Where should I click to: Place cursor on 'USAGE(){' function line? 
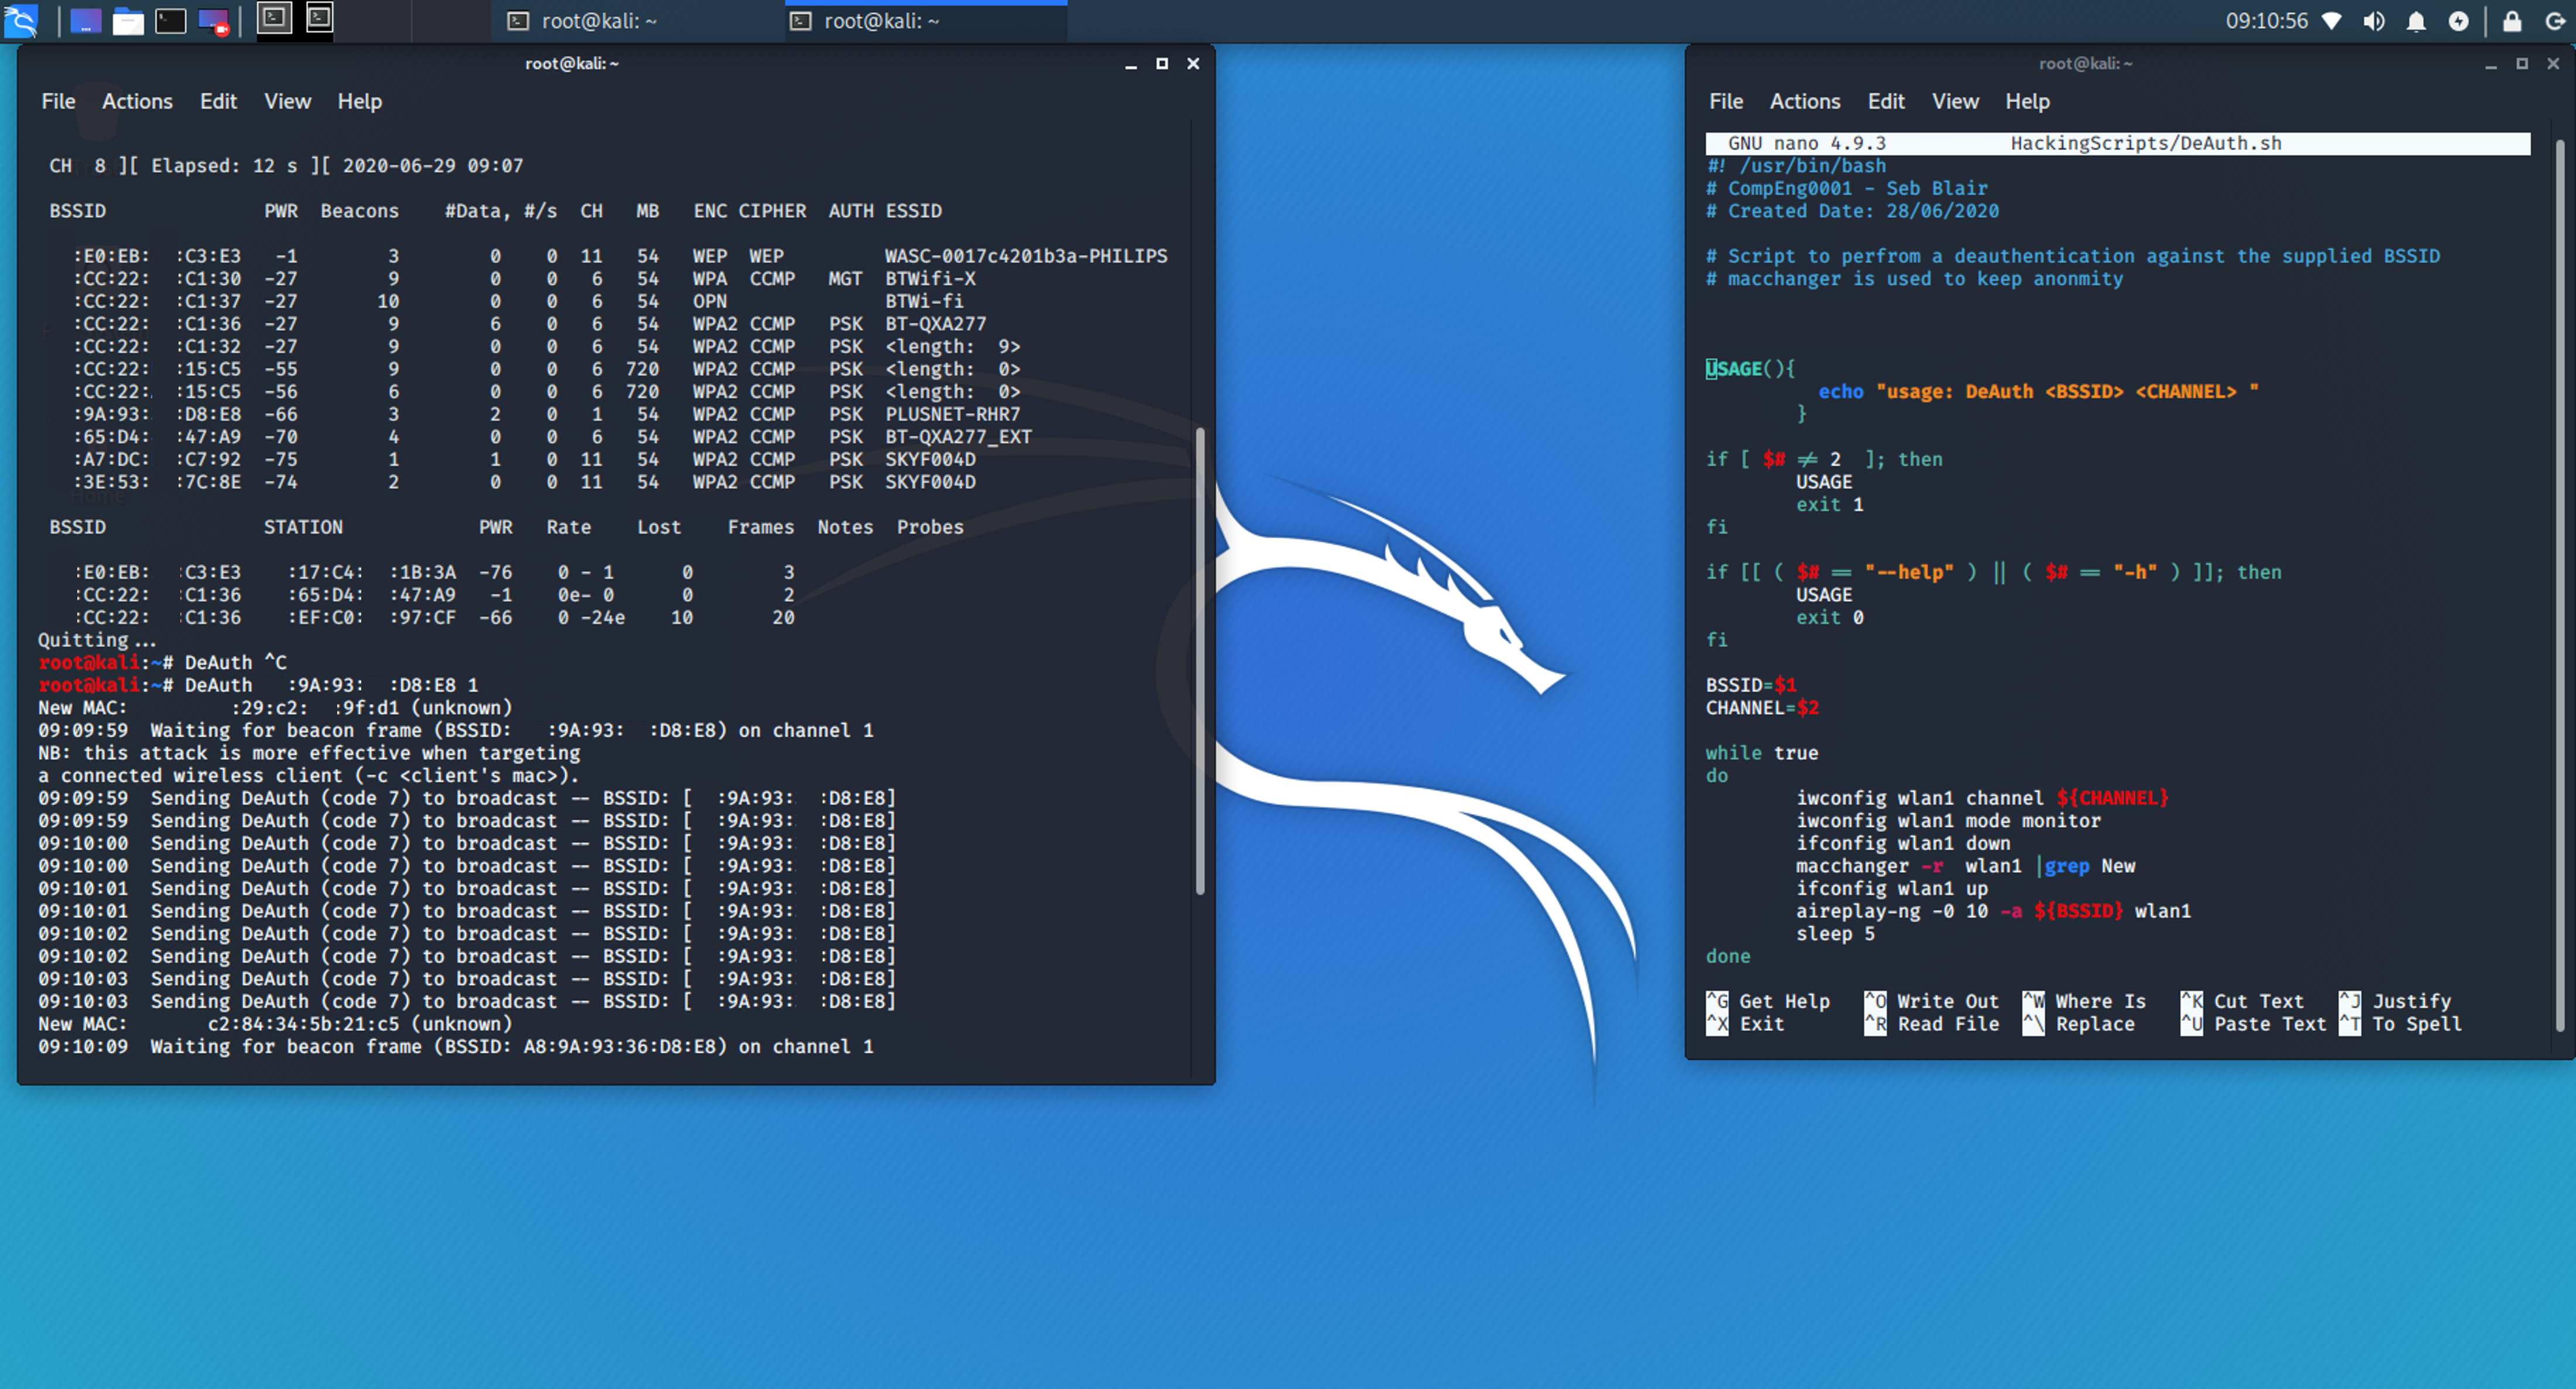pos(1750,369)
